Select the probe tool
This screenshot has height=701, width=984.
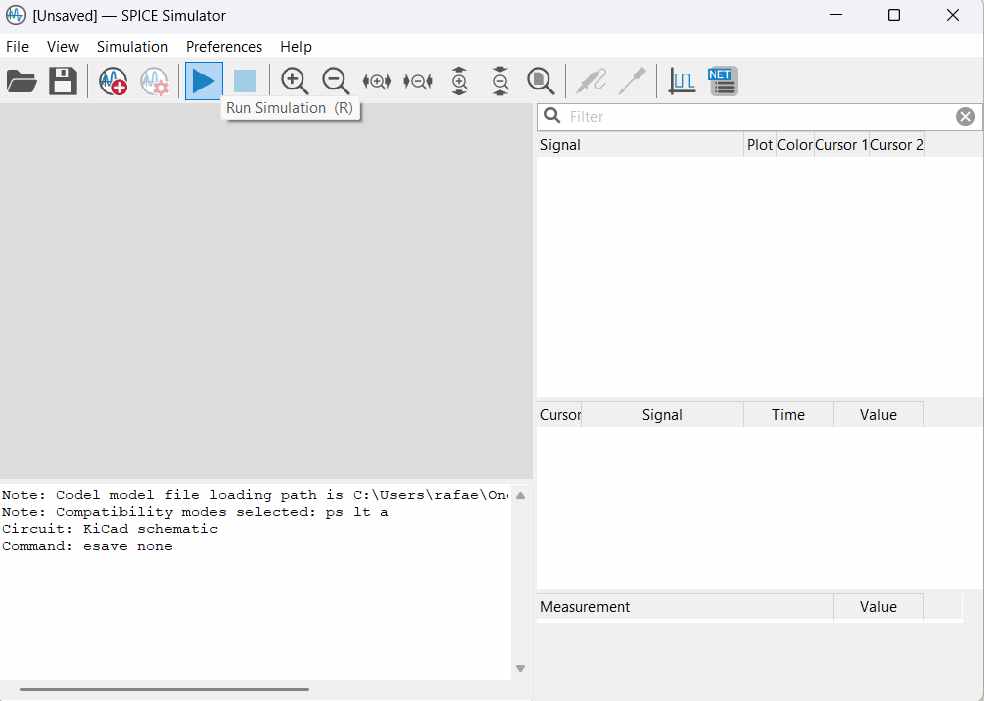click(x=591, y=82)
